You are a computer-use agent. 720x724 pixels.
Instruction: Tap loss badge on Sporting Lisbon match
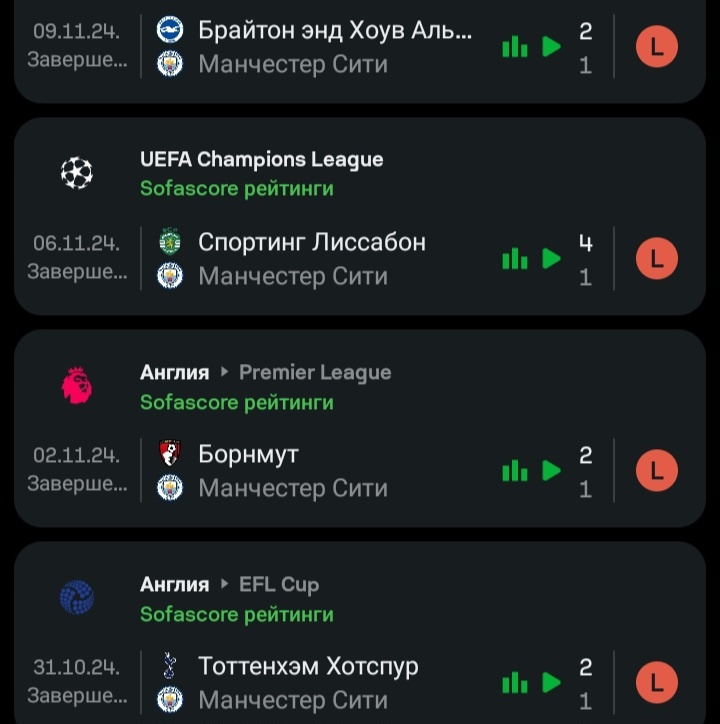[x=657, y=259]
